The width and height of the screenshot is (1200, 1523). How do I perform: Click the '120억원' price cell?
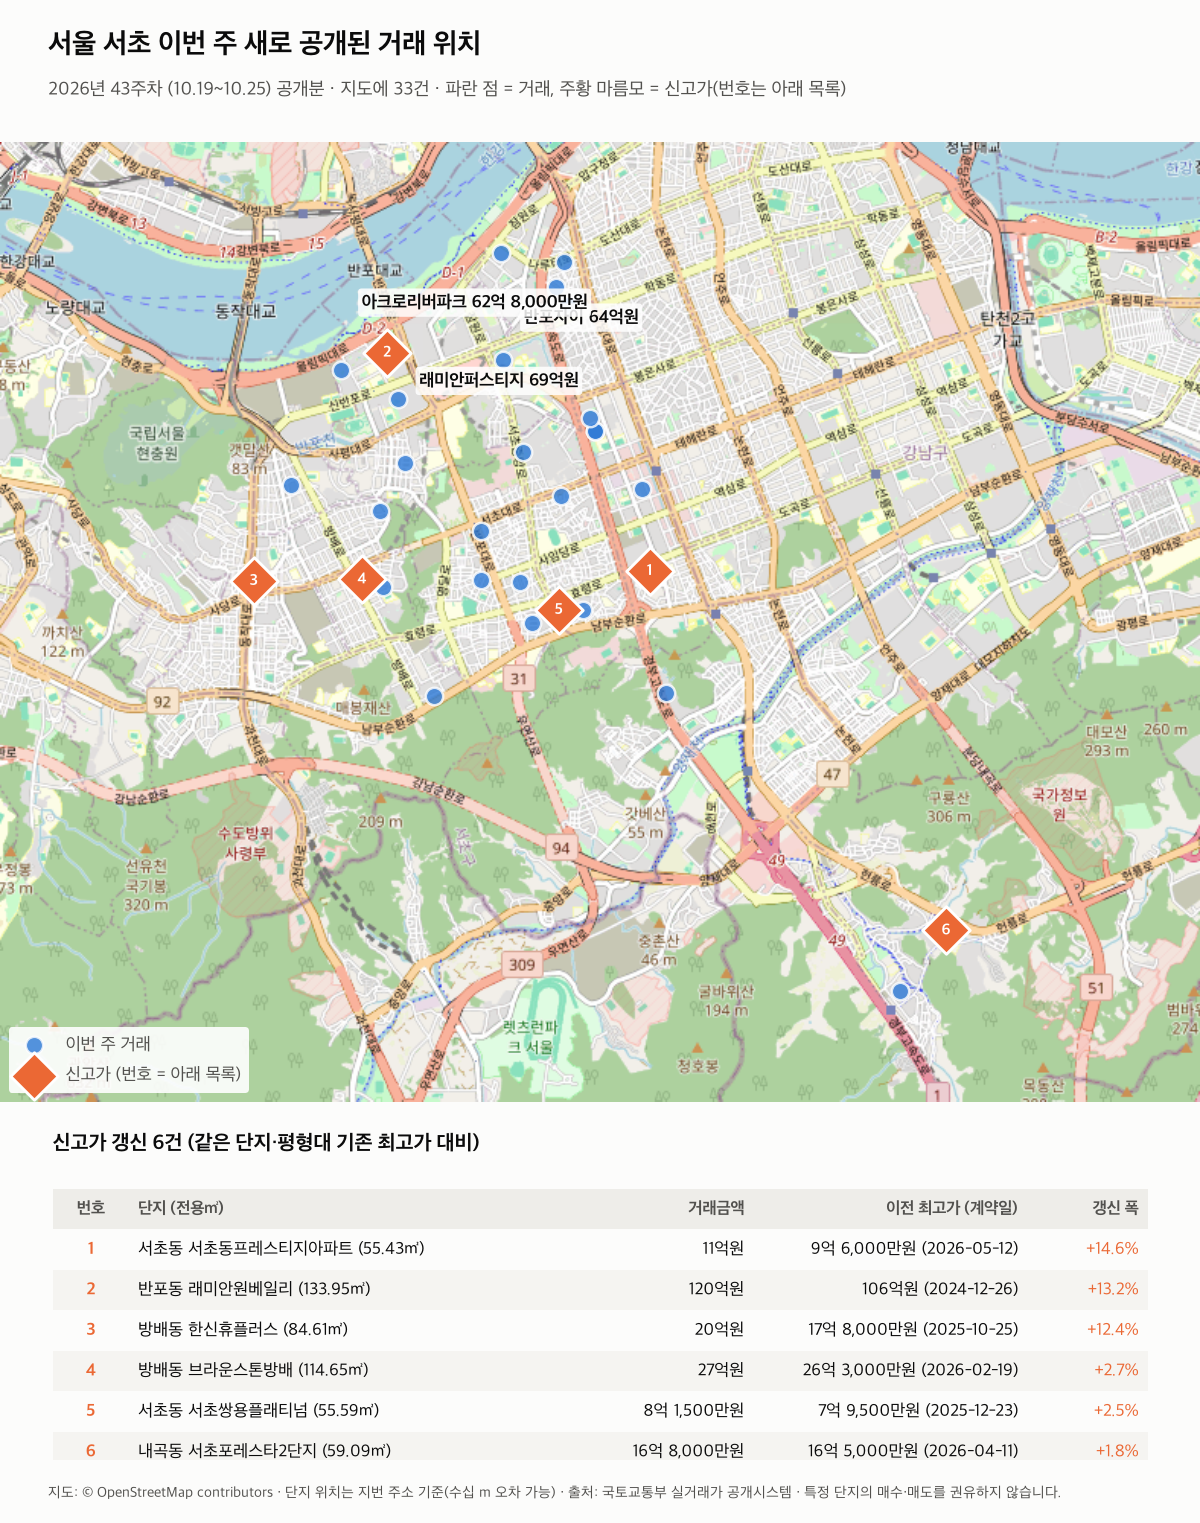coord(716,1289)
